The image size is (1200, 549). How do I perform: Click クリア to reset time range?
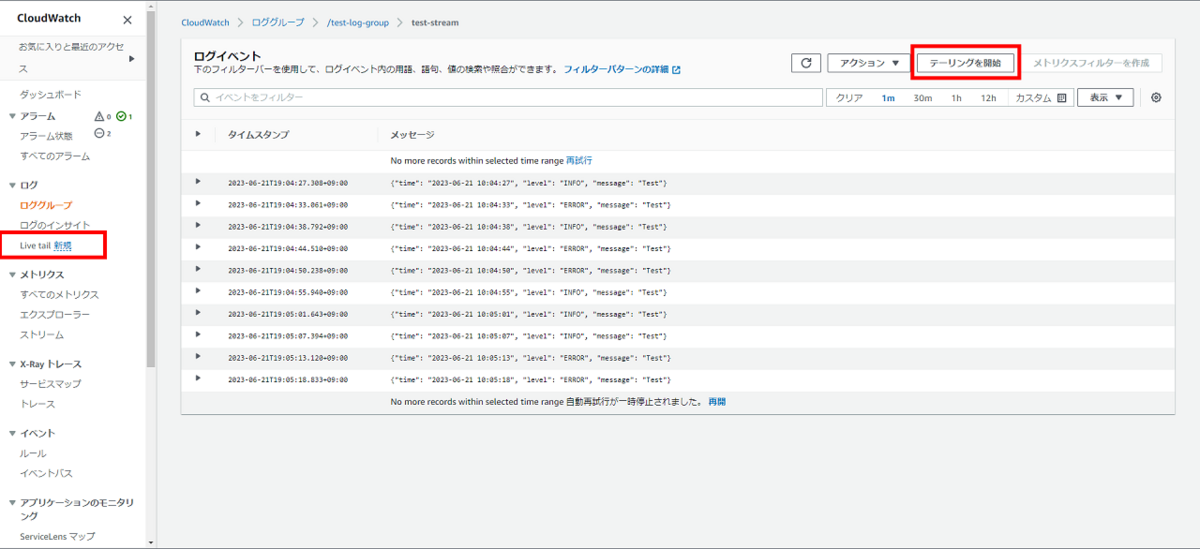click(849, 98)
